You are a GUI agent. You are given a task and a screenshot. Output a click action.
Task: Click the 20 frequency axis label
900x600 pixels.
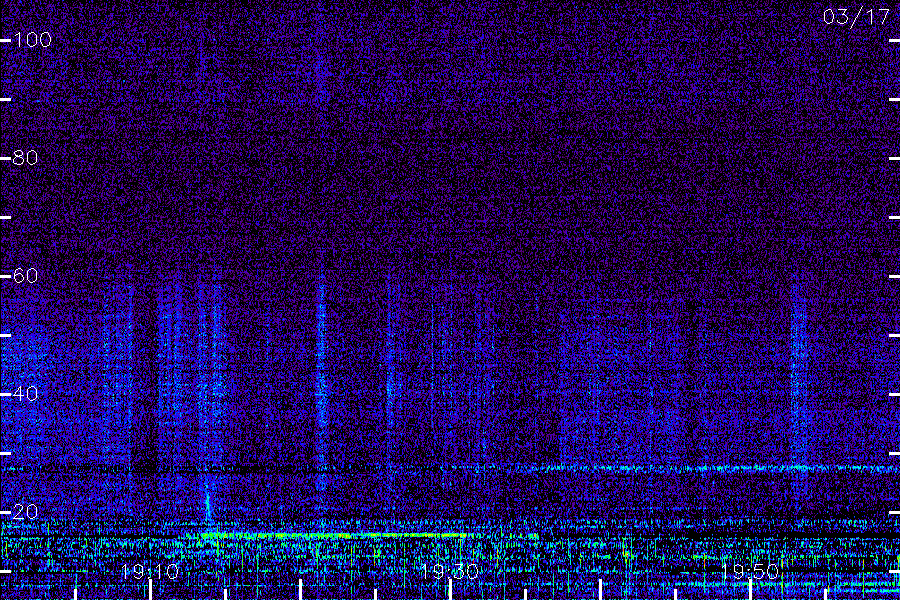click(x=25, y=512)
